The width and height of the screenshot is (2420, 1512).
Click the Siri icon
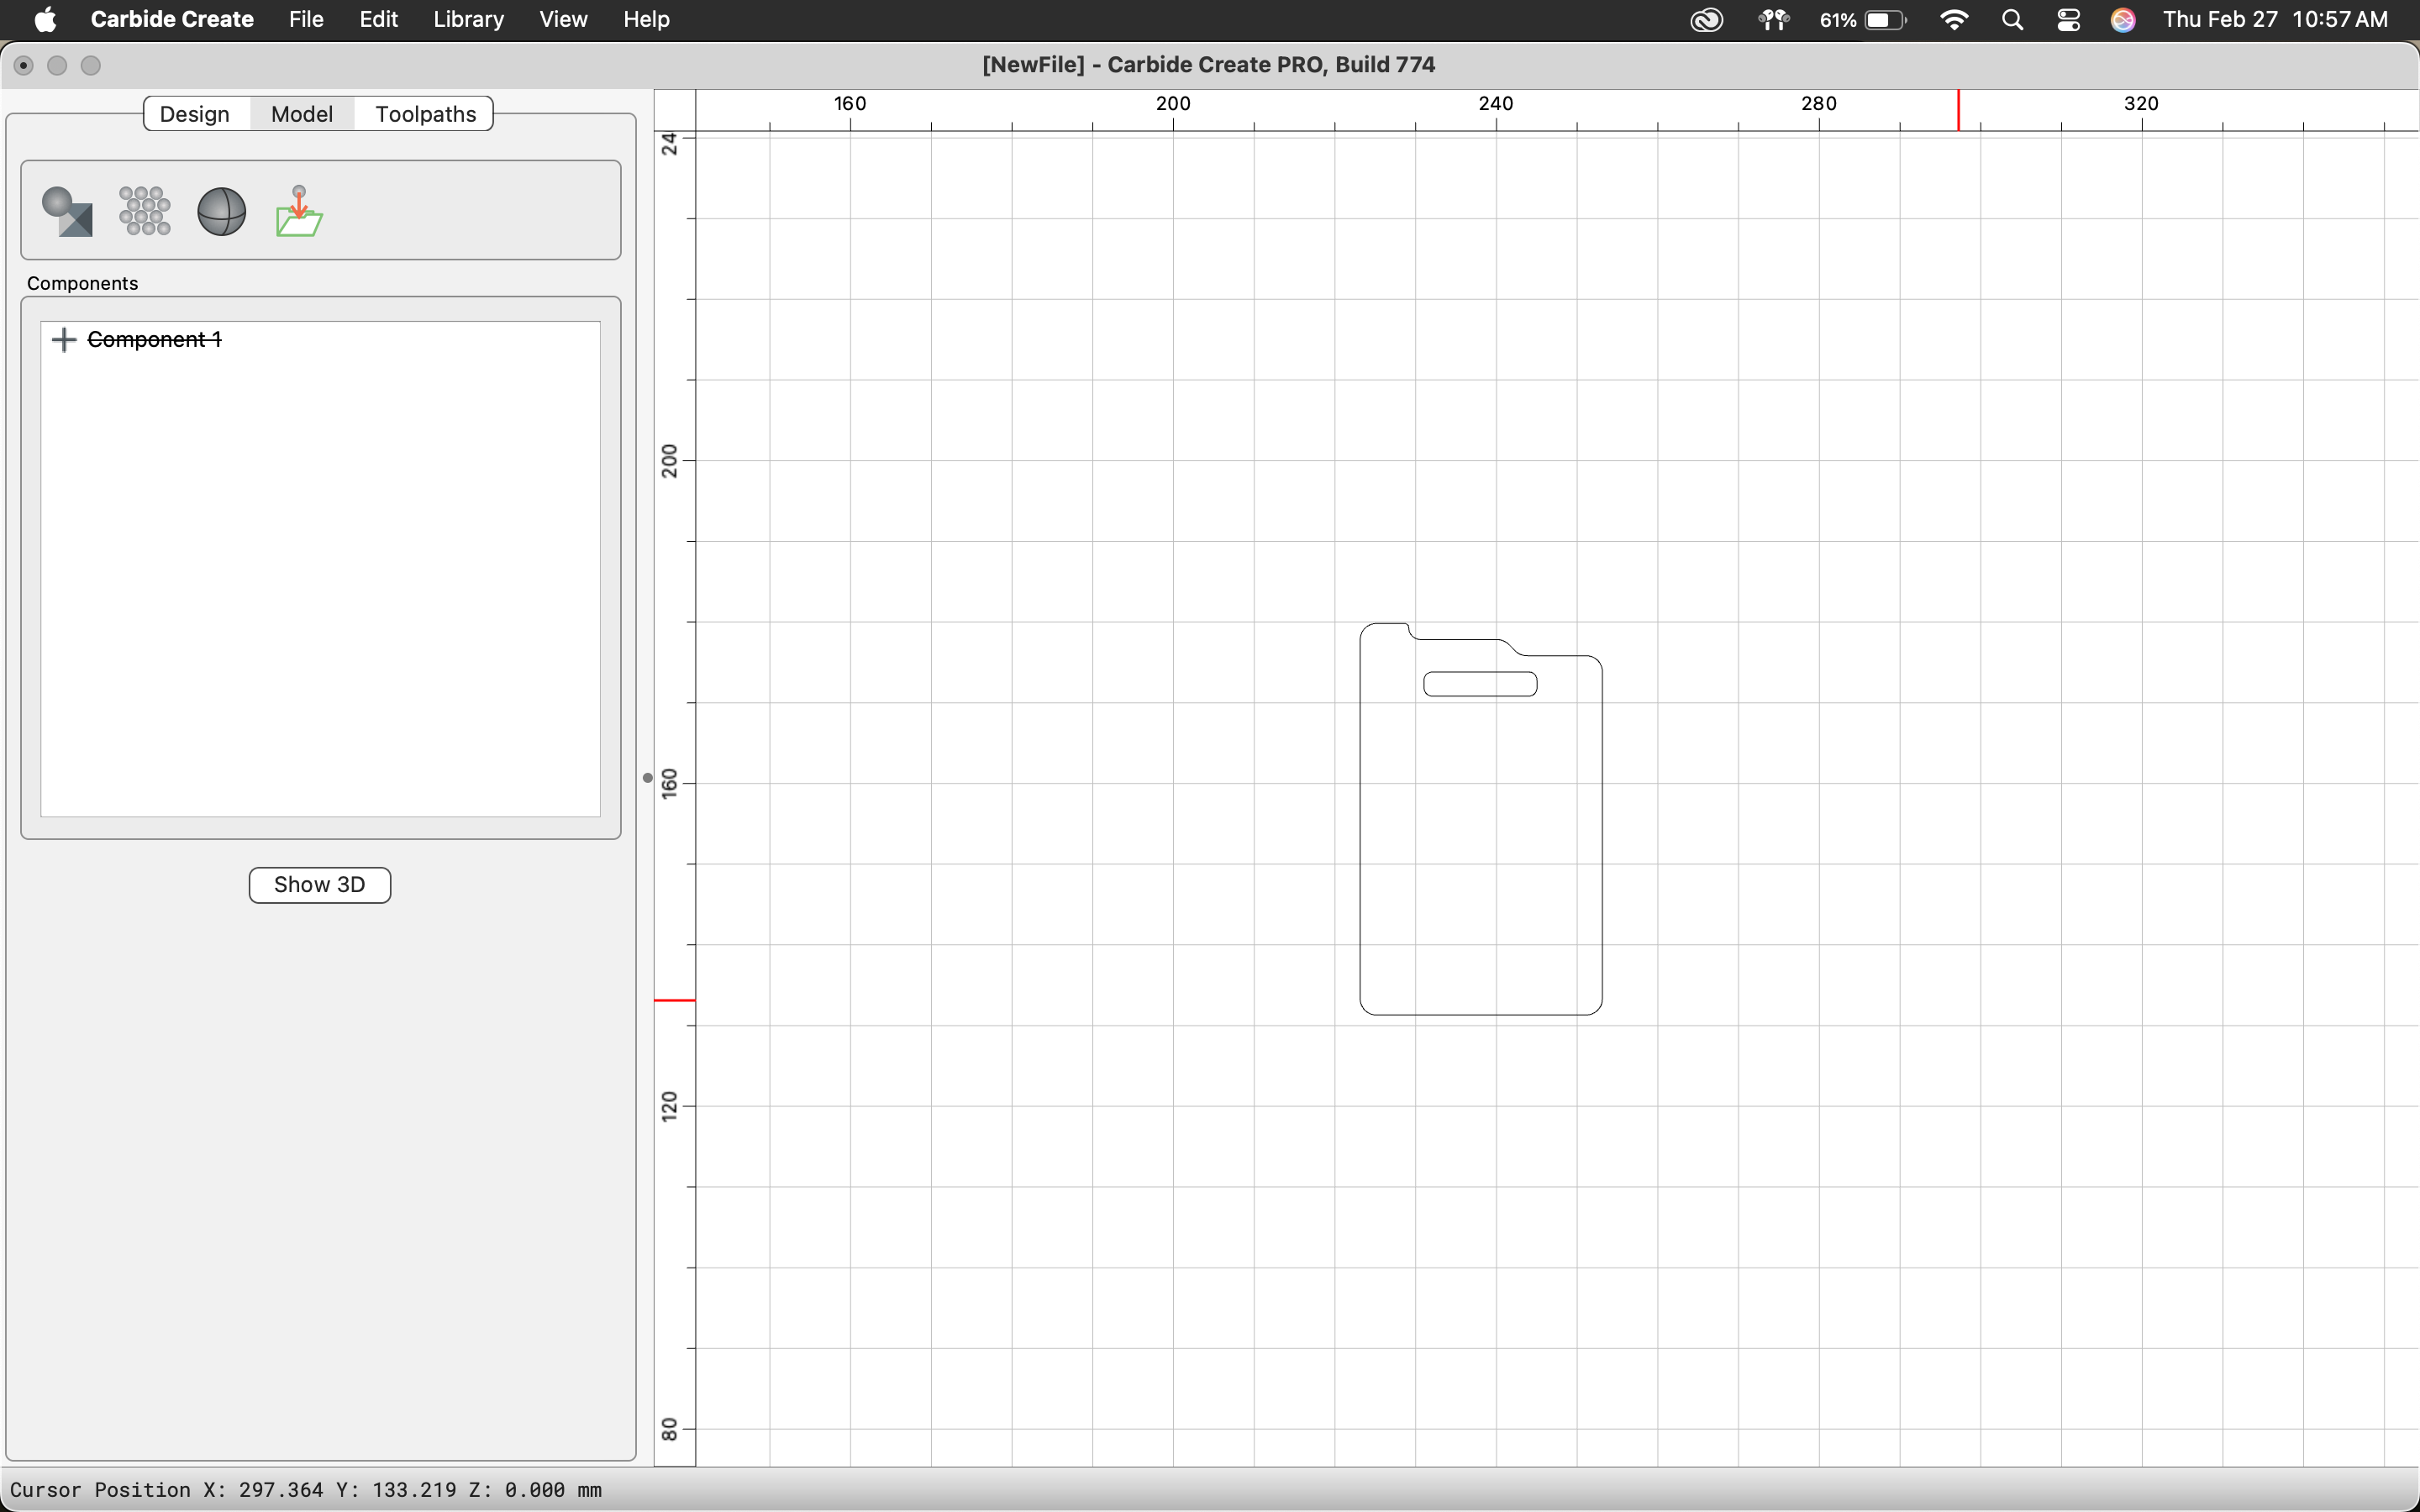tap(2123, 20)
